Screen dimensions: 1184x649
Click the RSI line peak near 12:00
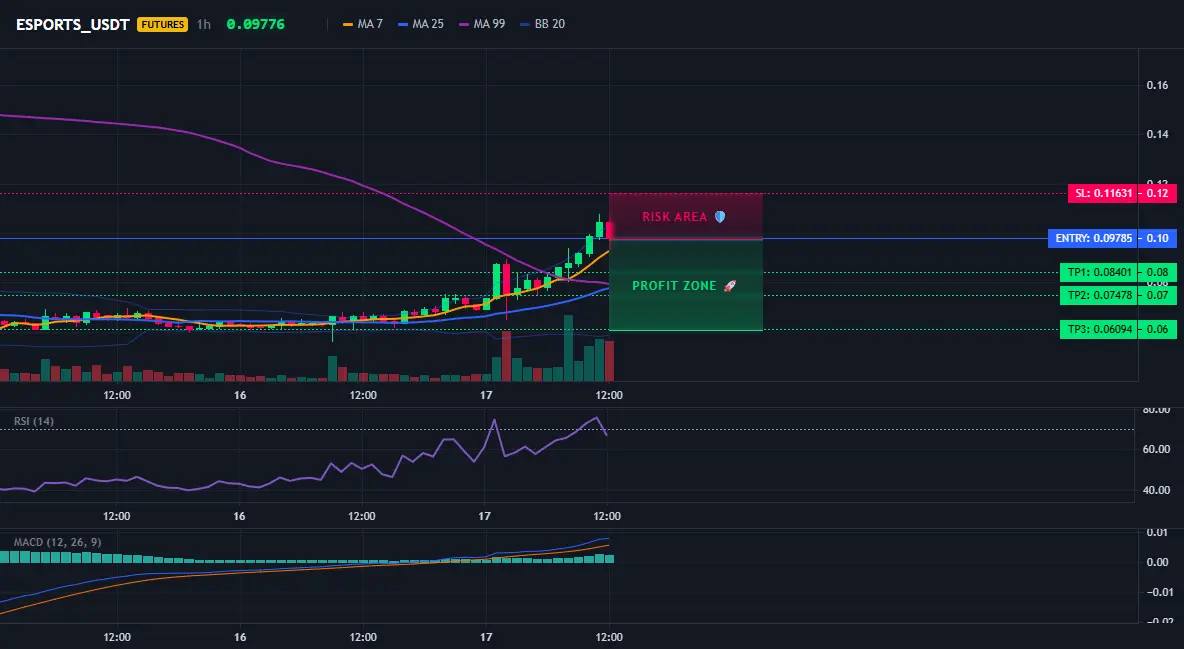click(597, 418)
